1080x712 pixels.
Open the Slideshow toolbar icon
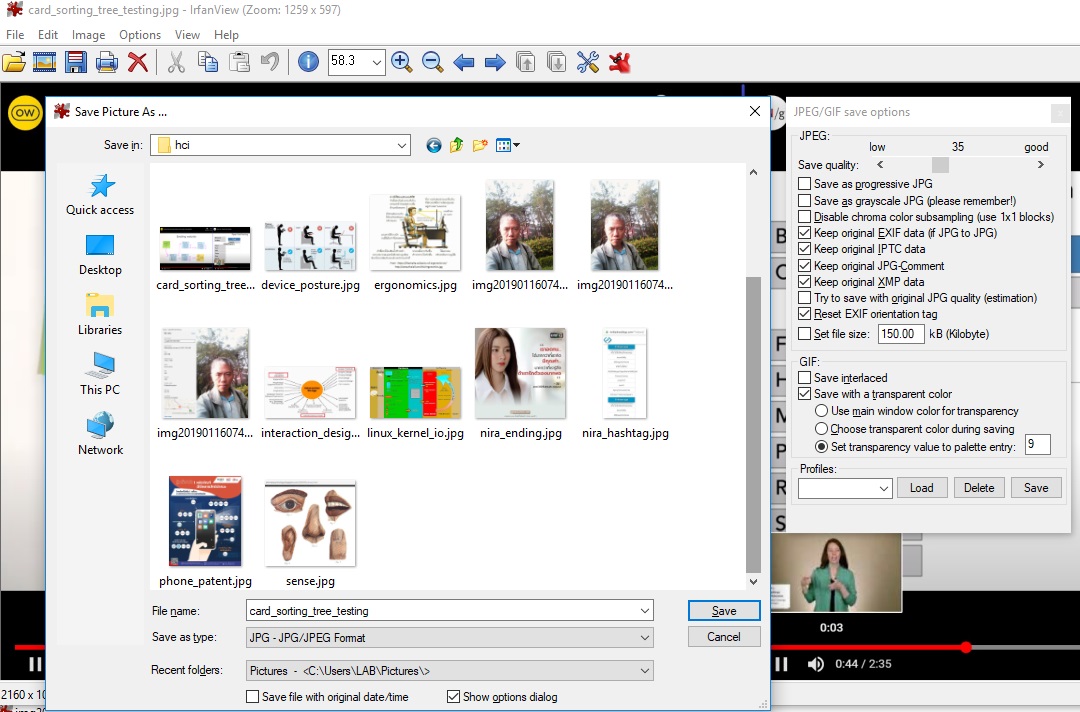[x=45, y=62]
